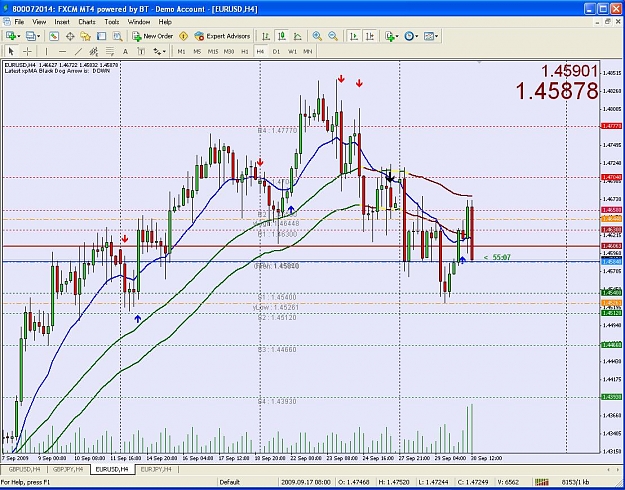Click the document icon left of File
Image resolution: width=625 pixels, height=490 pixels.
[6, 22]
